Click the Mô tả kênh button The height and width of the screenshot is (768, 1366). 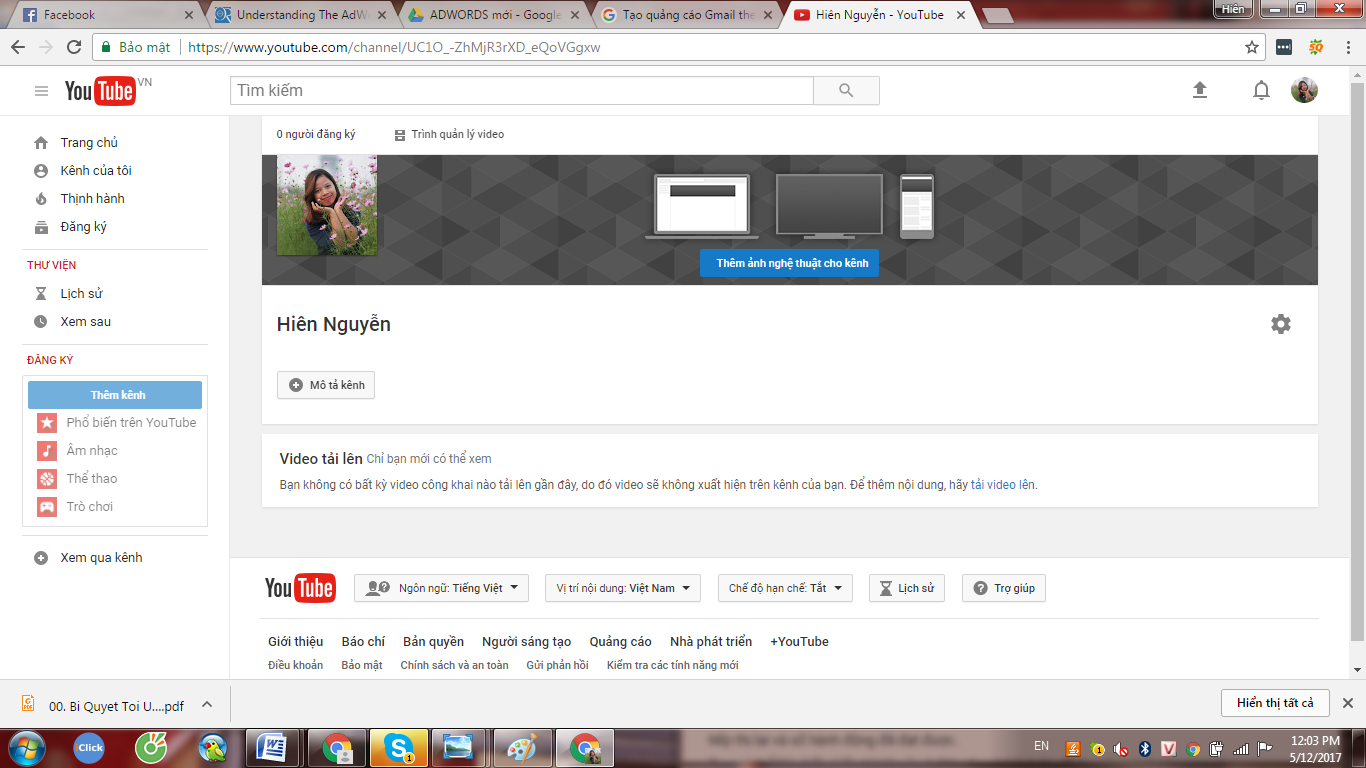[326, 385]
